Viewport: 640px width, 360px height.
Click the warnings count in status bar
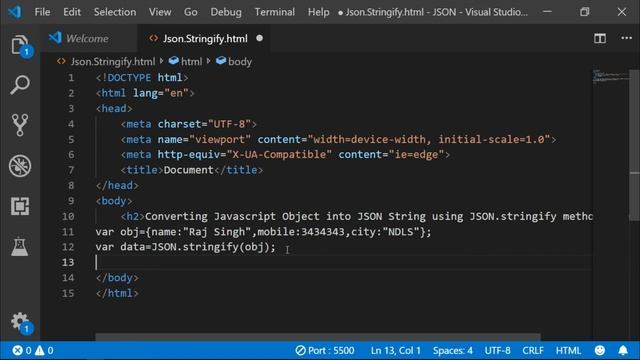pos(44,350)
